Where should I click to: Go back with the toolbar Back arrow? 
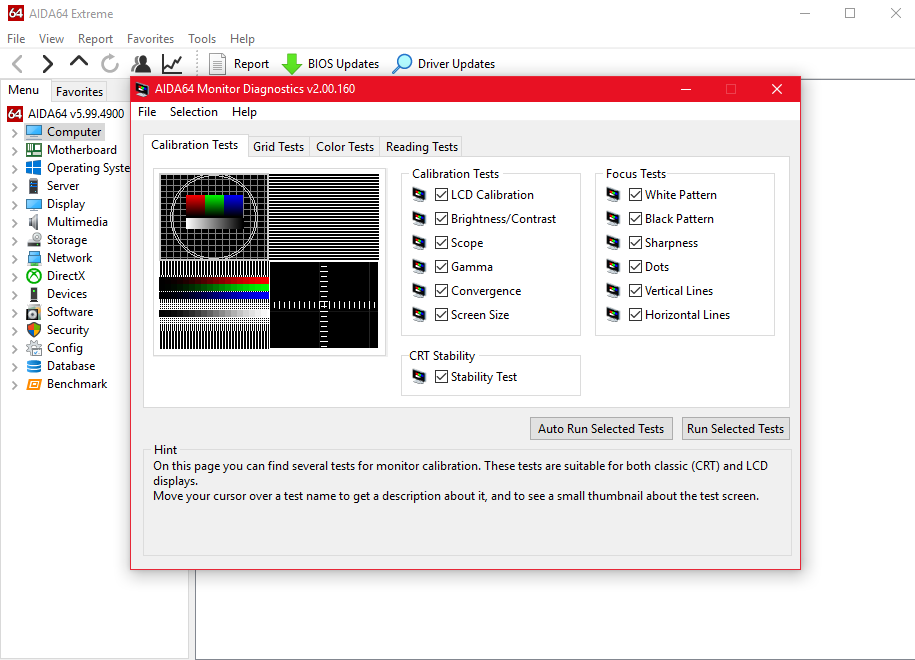(18, 64)
